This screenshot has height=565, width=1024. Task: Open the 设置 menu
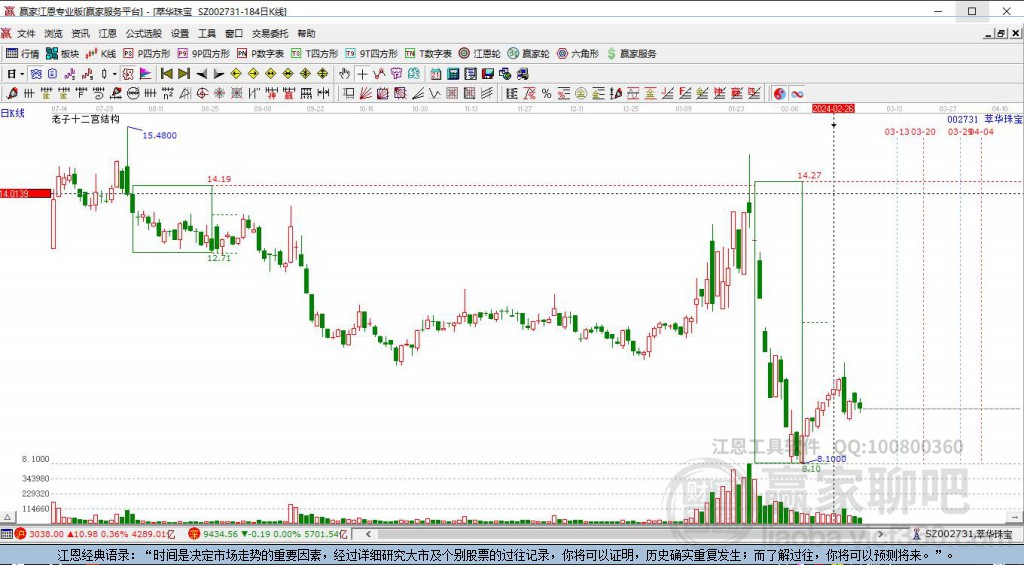[180, 33]
